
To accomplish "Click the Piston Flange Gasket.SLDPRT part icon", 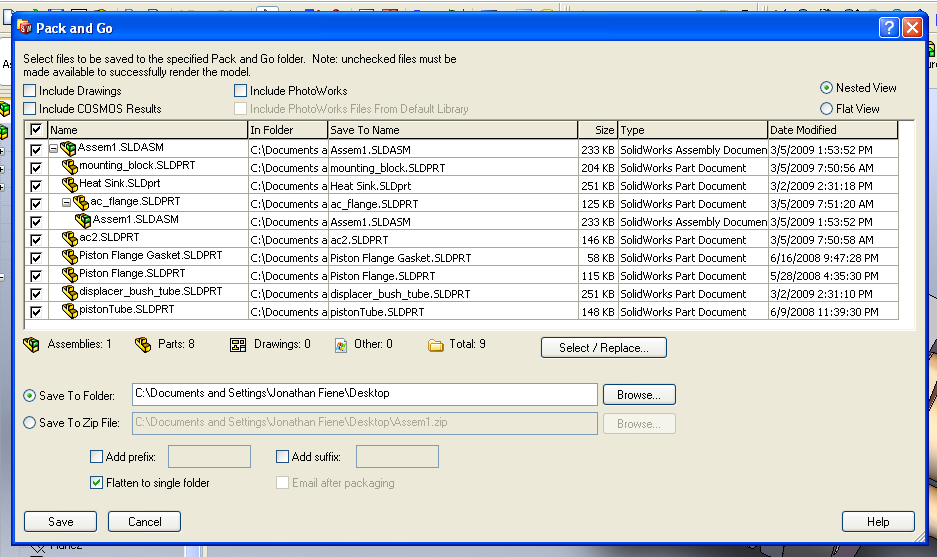I will point(69,256).
